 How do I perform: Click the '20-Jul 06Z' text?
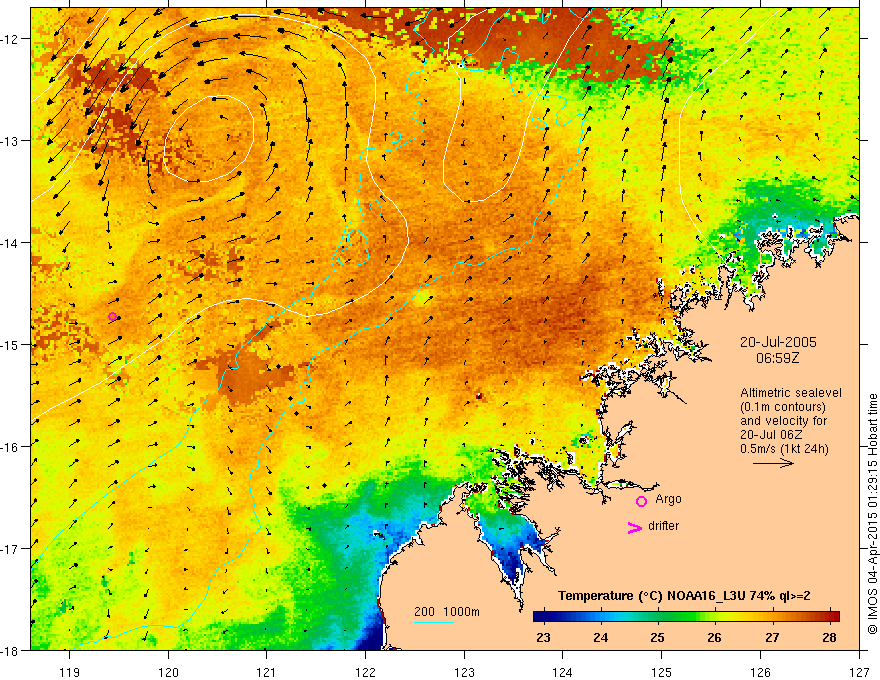pyautogui.click(x=771, y=435)
